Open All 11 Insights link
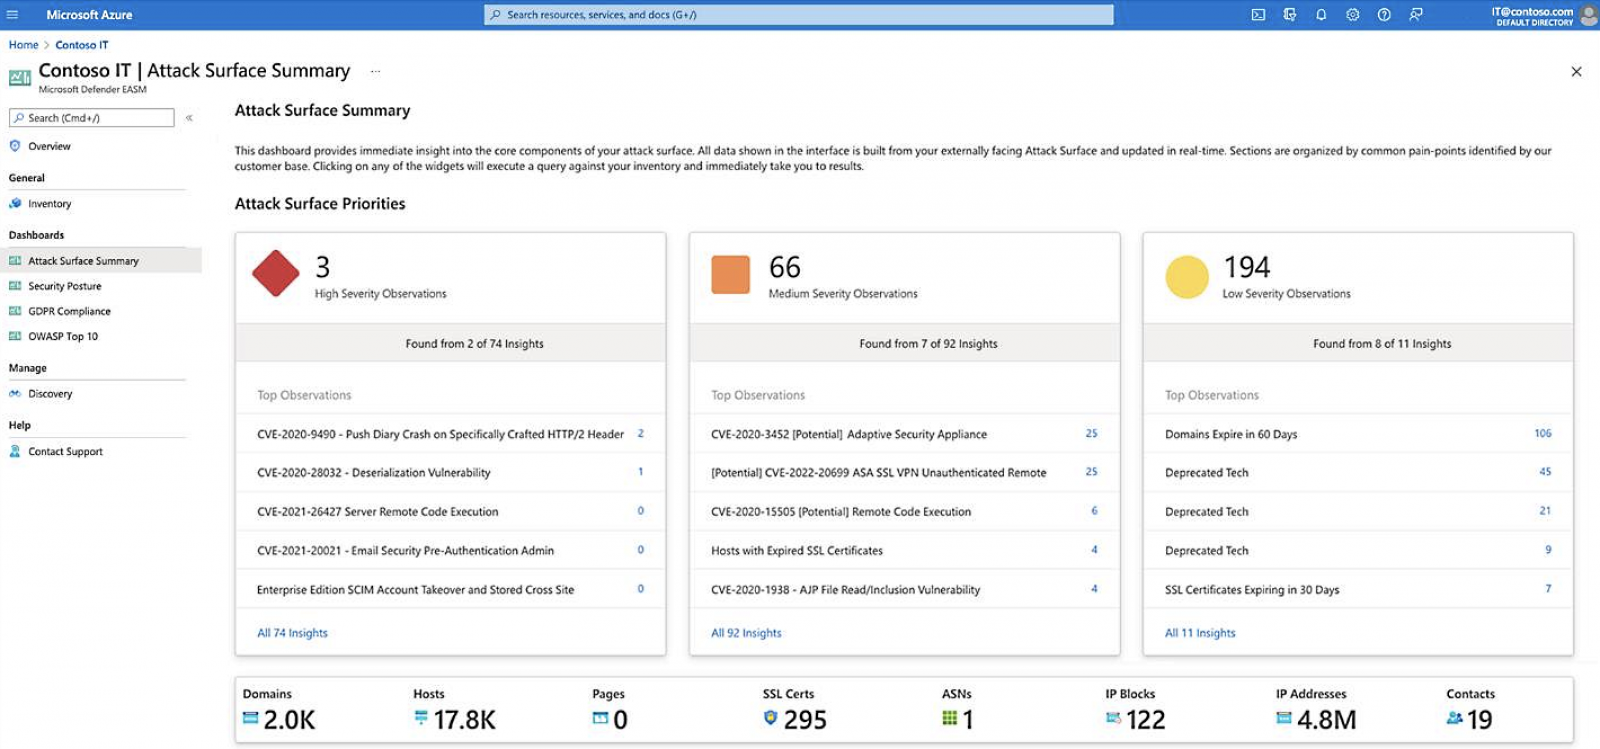 coord(1200,633)
